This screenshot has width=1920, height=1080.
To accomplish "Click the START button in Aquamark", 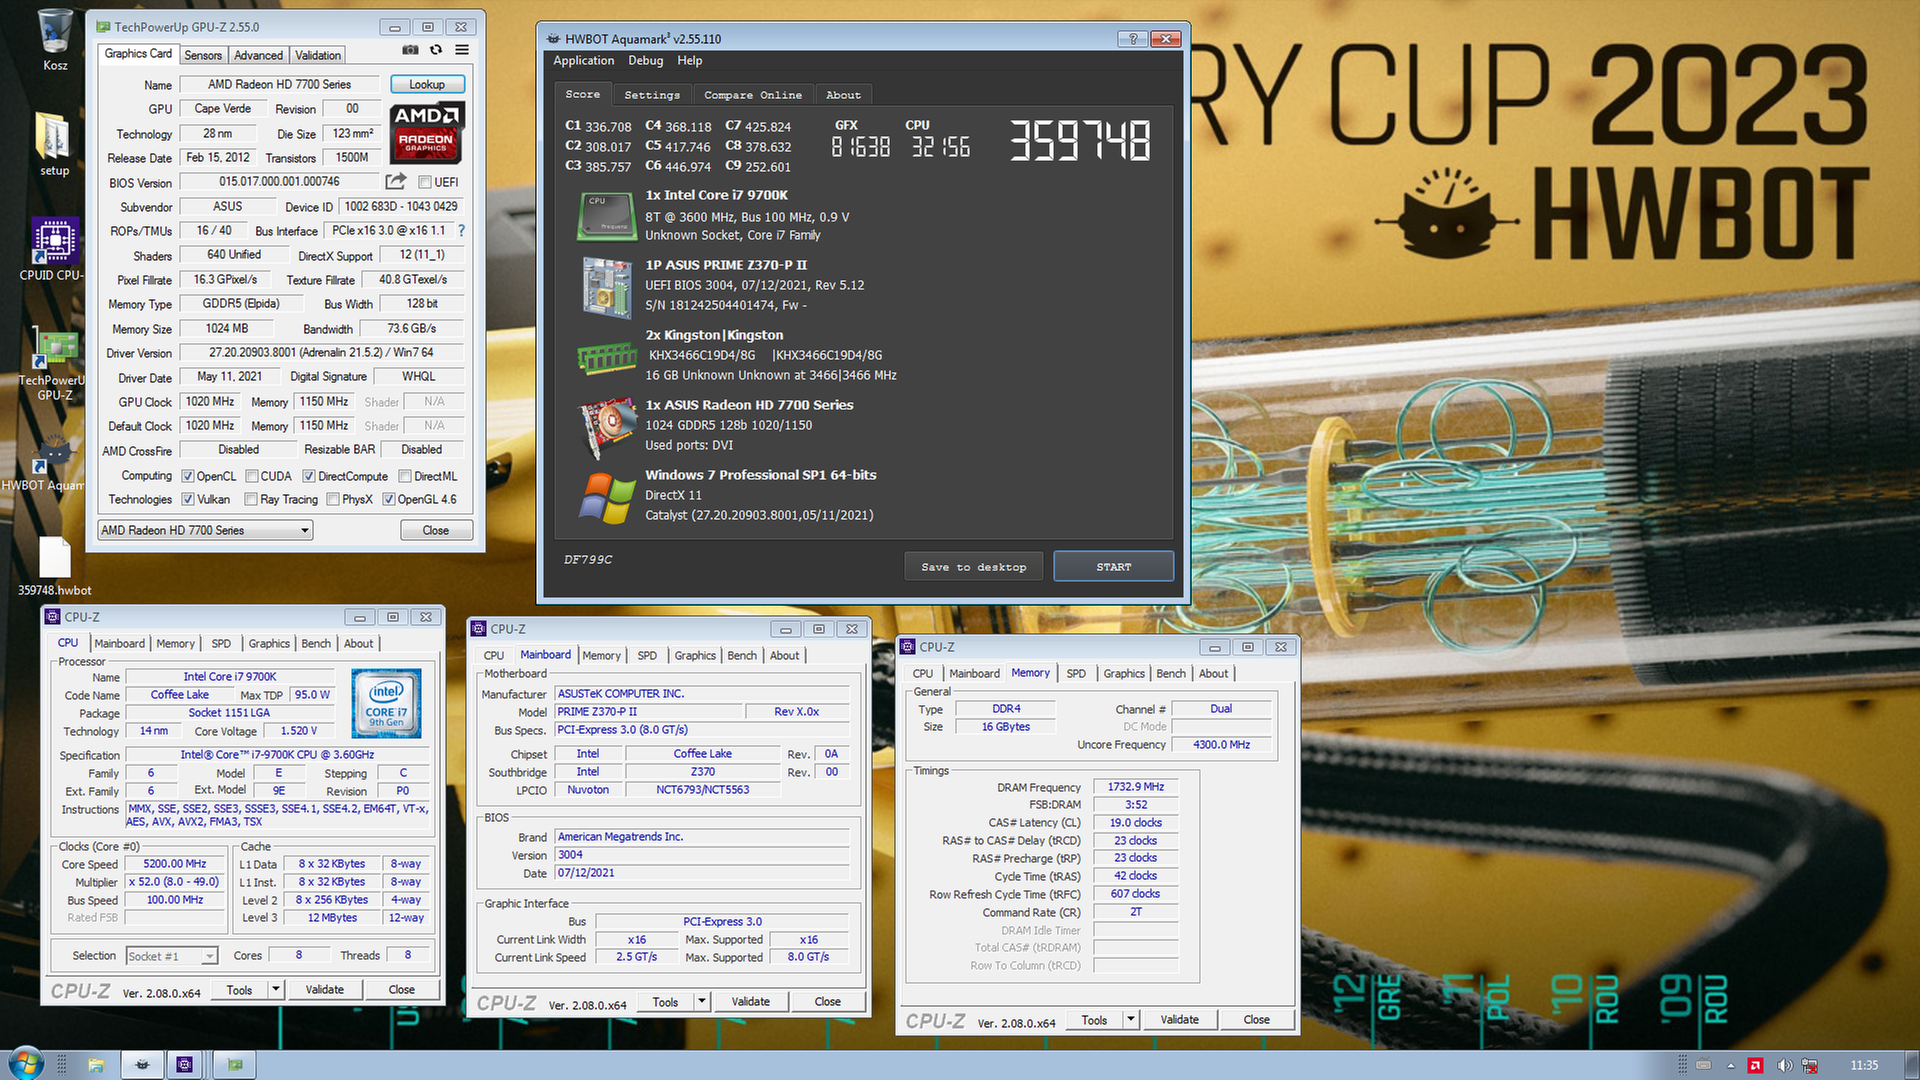I will [1114, 566].
